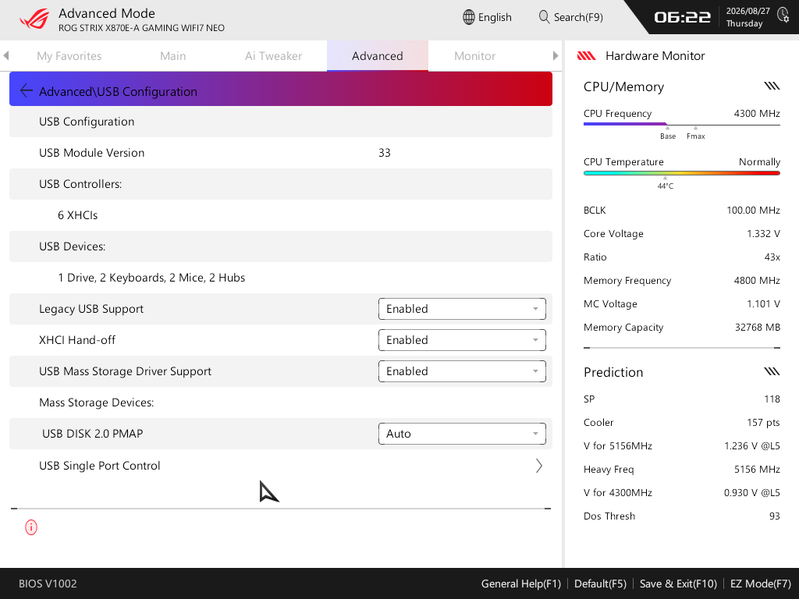799x599 pixels.
Task: Click ROG STRIX X870E-A GAMING WIFI7 NEO title
Action: (x=141, y=28)
